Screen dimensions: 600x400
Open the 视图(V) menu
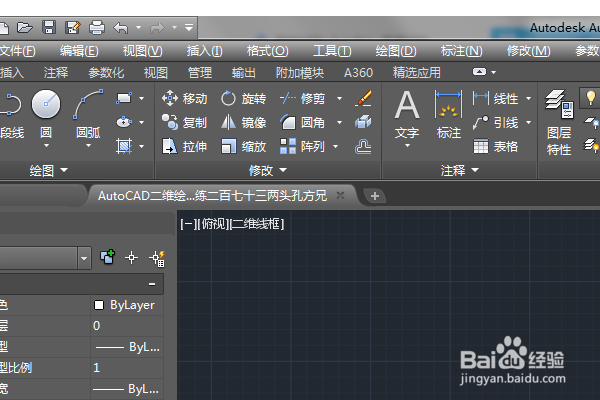coord(142,51)
